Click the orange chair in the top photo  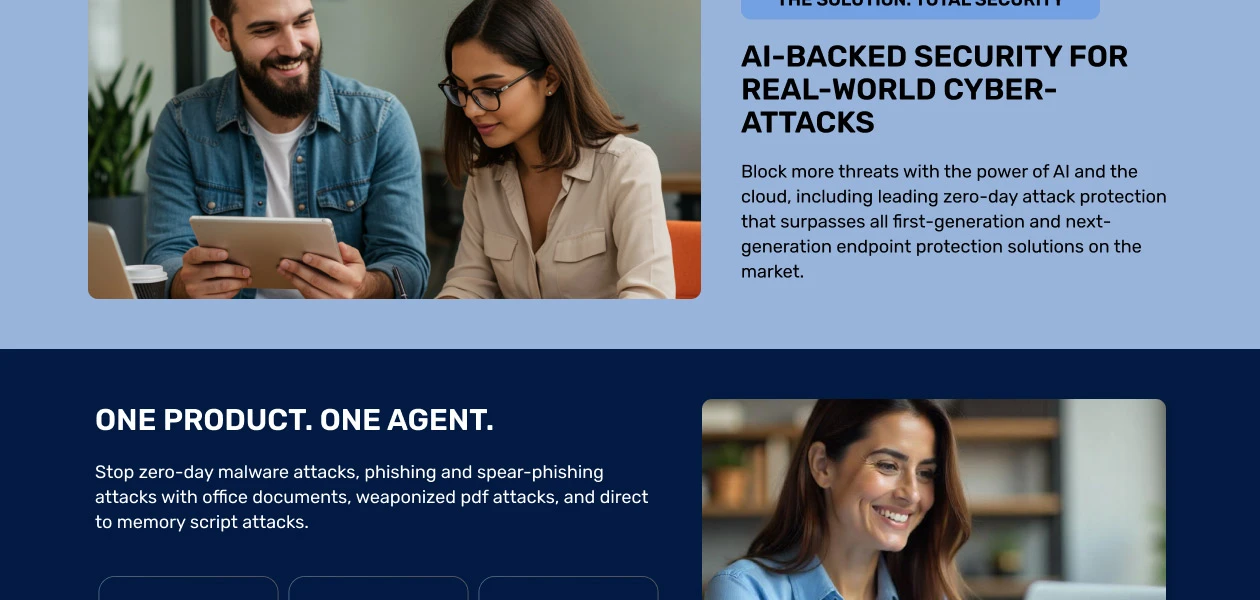[684, 258]
